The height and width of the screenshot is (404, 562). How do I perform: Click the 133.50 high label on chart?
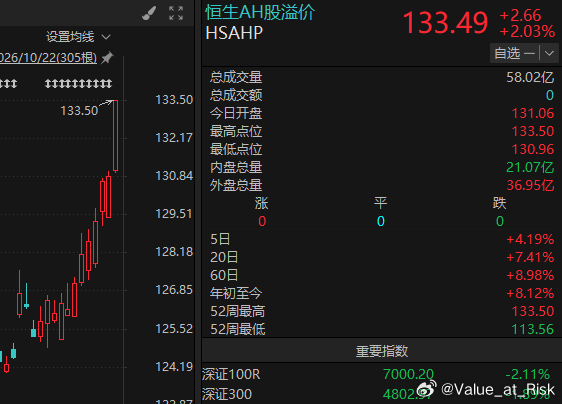(x=79, y=111)
